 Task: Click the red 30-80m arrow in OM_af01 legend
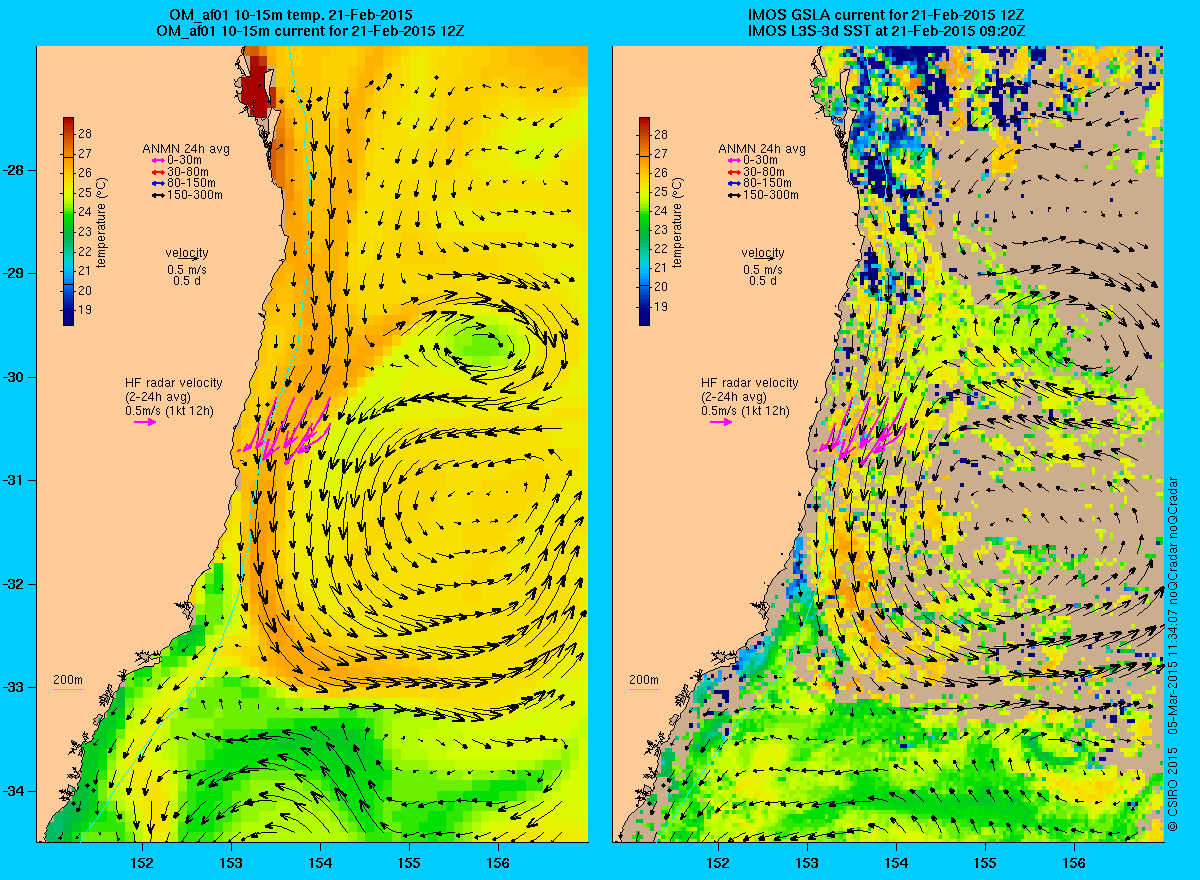click(159, 172)
